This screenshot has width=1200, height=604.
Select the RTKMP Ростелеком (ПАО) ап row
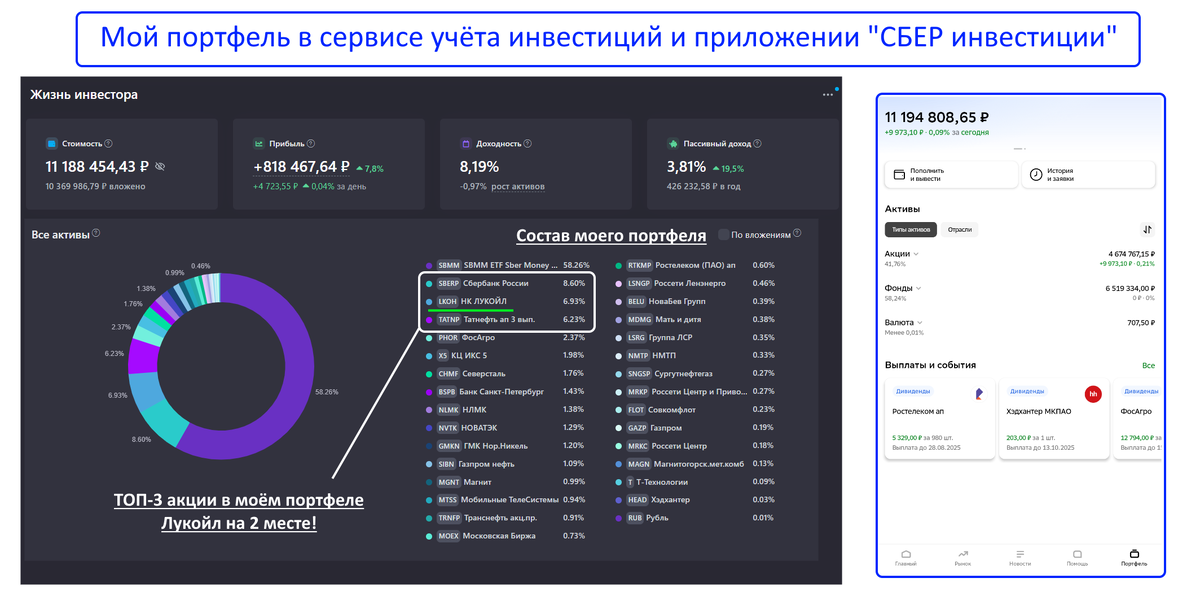point(697,265)
